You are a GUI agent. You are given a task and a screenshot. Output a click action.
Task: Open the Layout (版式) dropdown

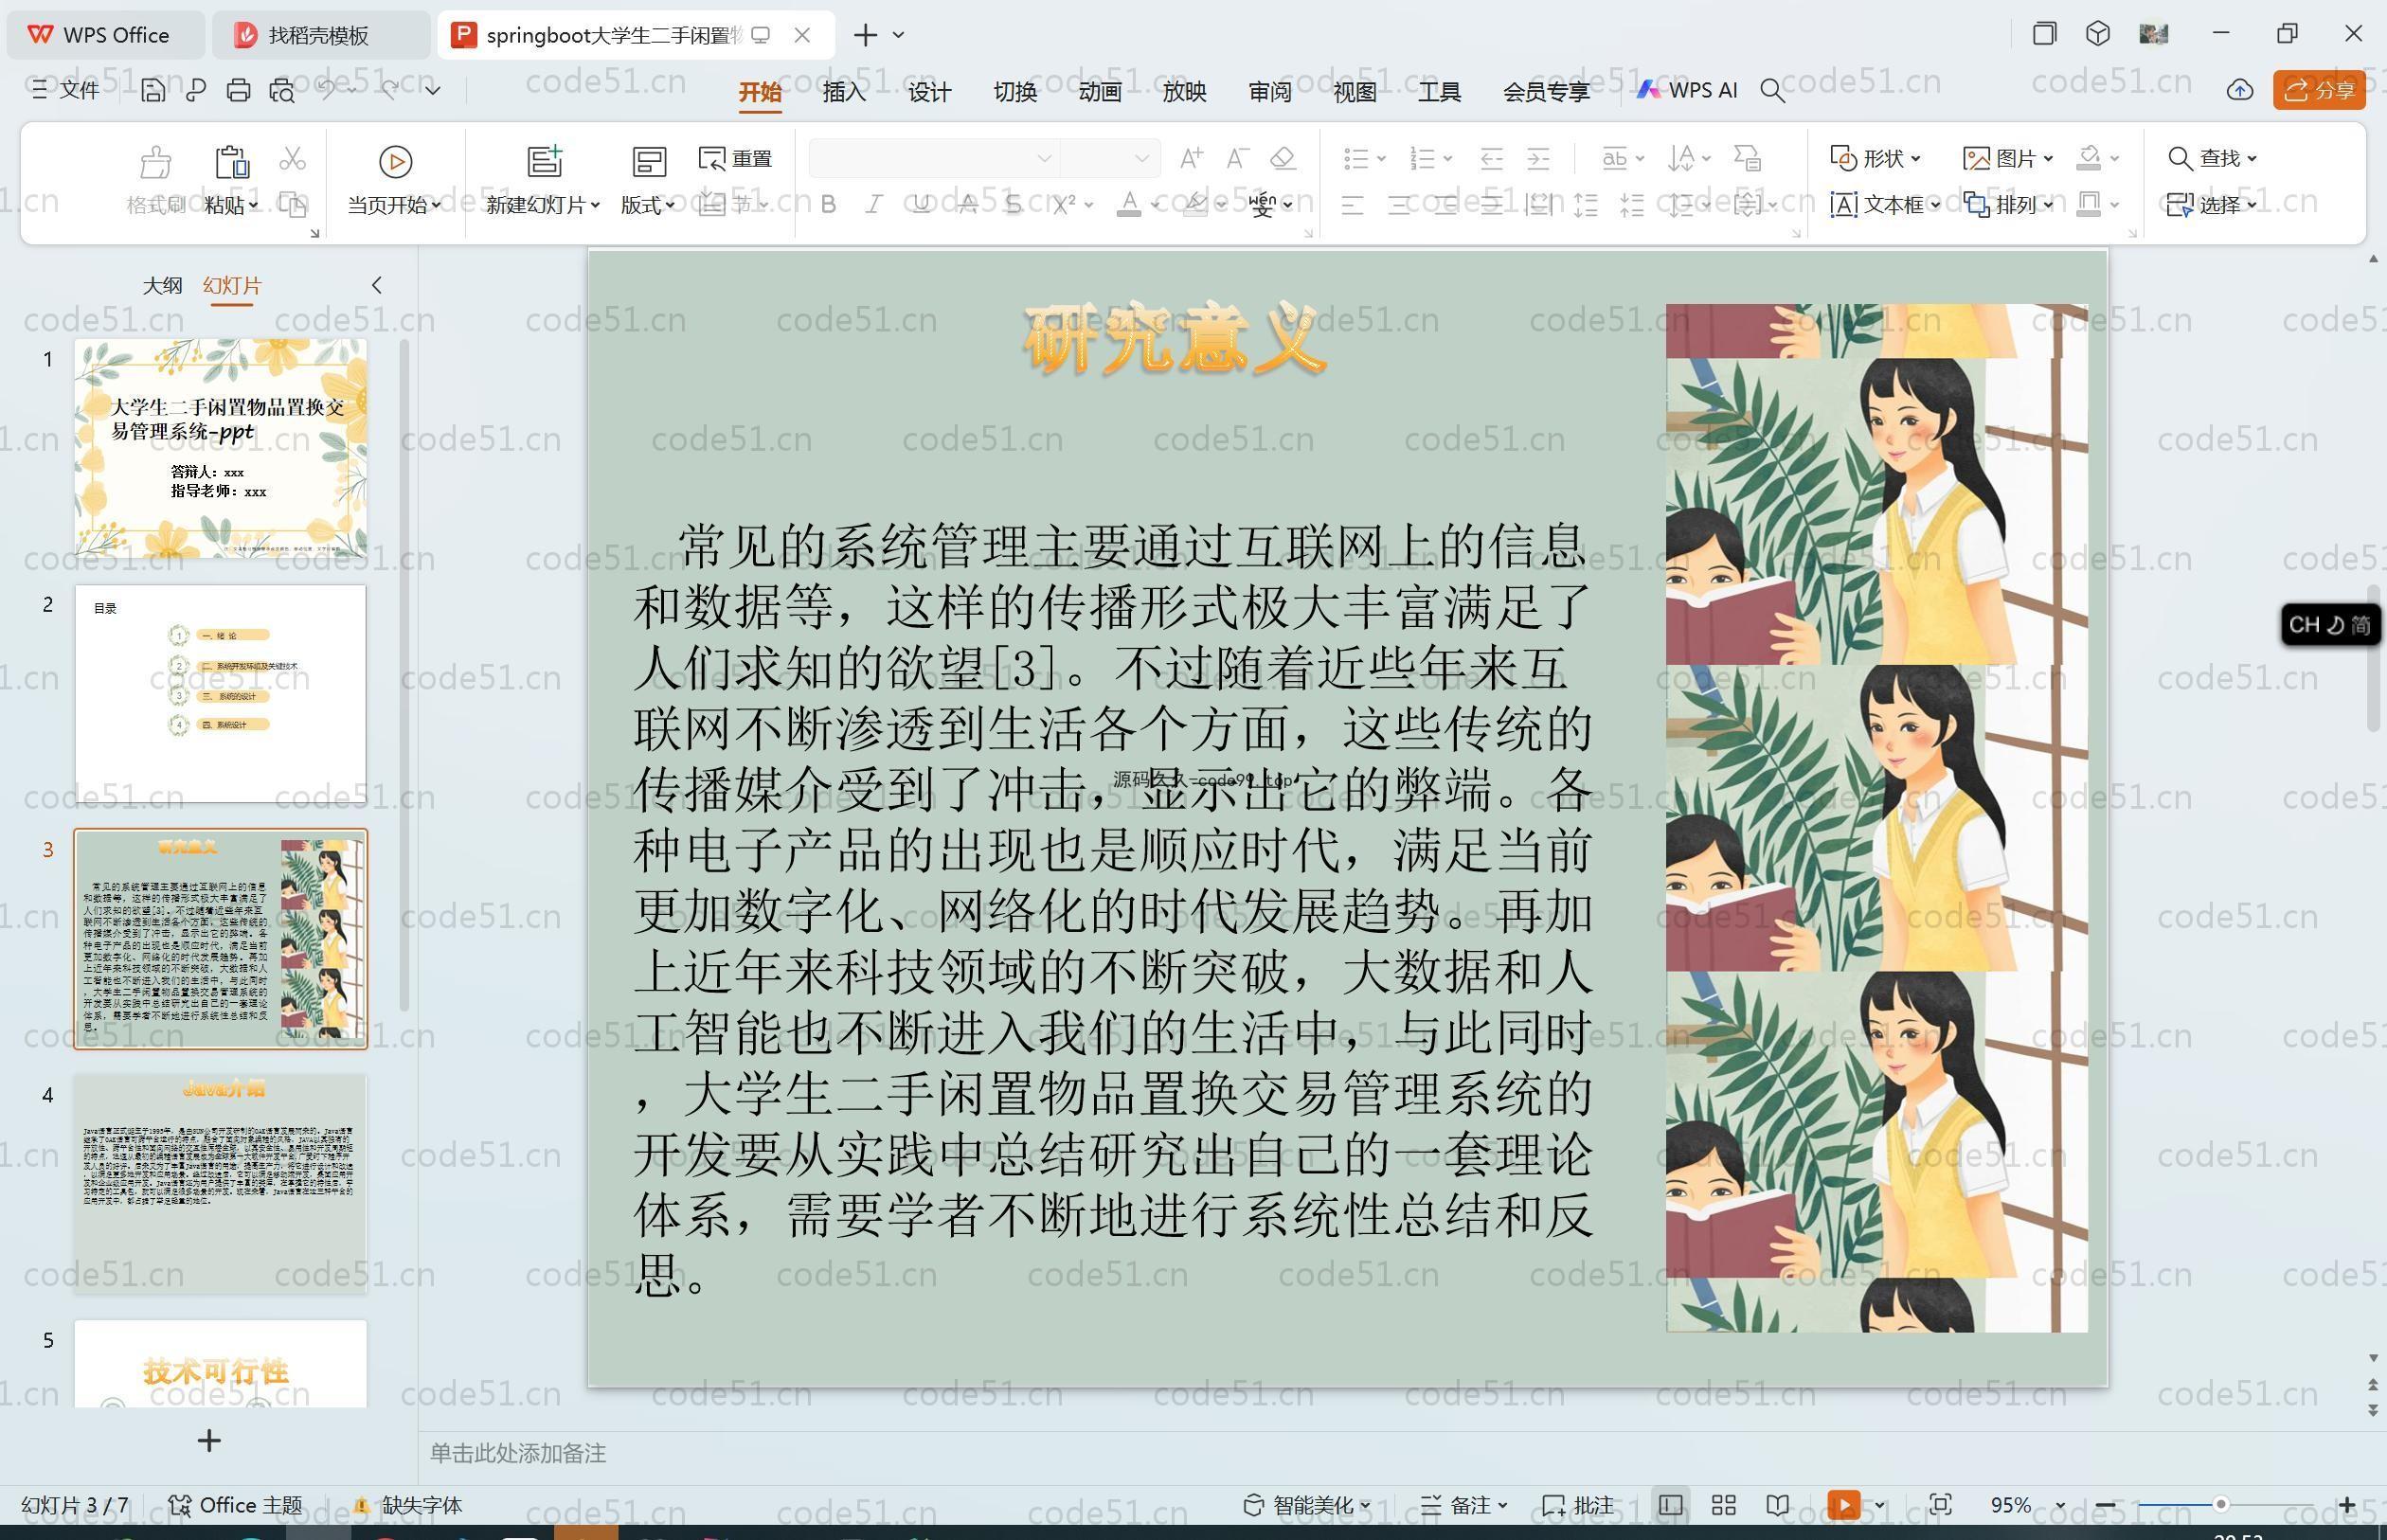(648, 205)
